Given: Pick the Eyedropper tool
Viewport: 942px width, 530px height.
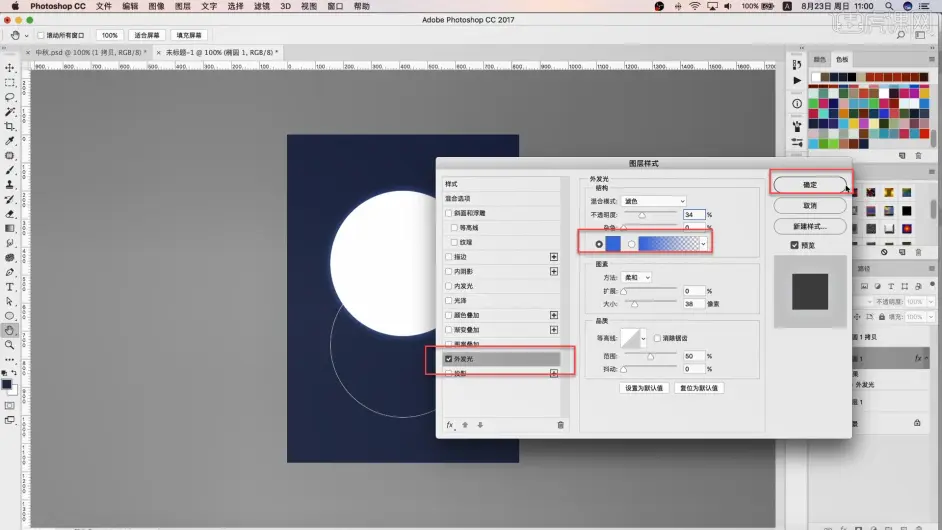Looking at the screenshot, I should [10, 141].
